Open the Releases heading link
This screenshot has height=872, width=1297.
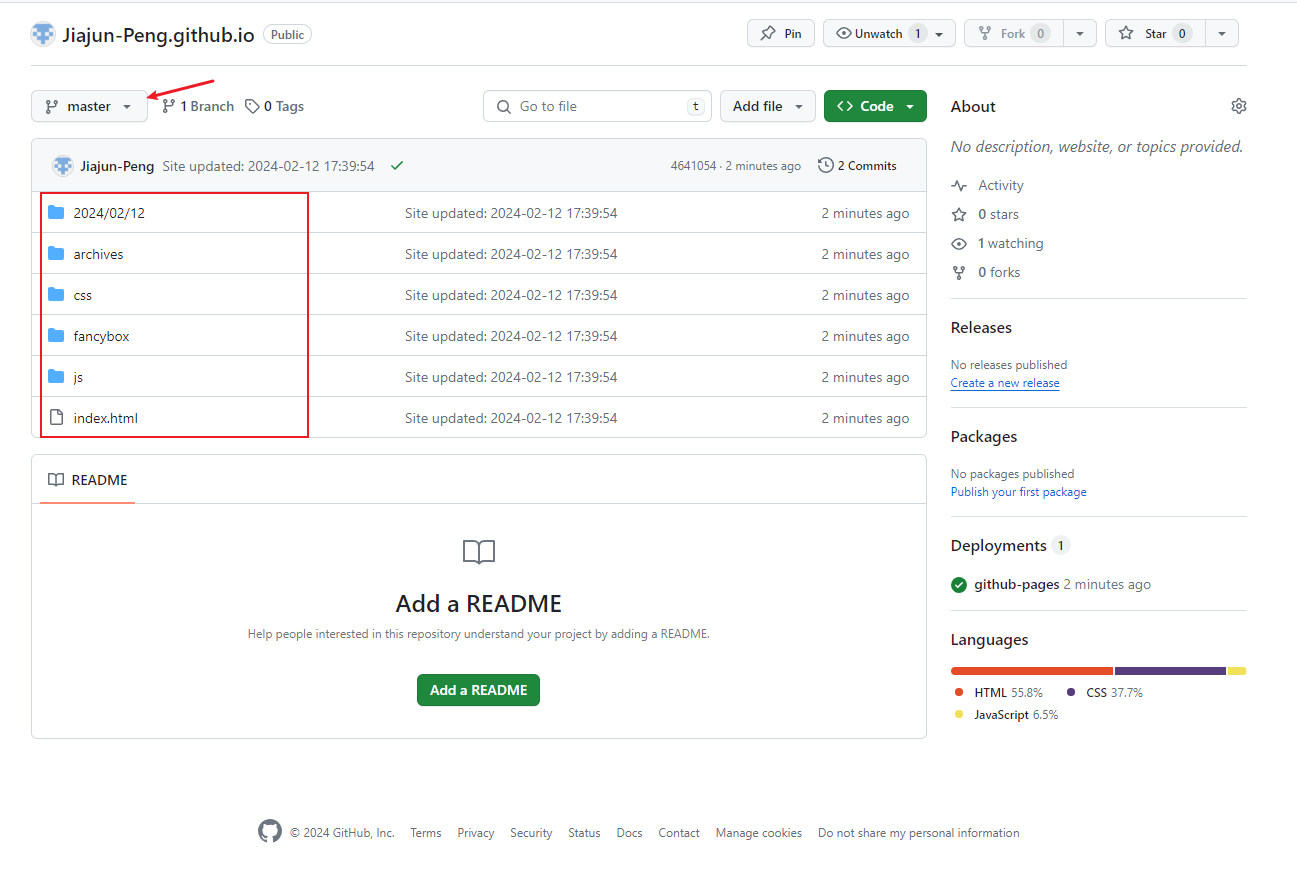click(x=981, y=328)
